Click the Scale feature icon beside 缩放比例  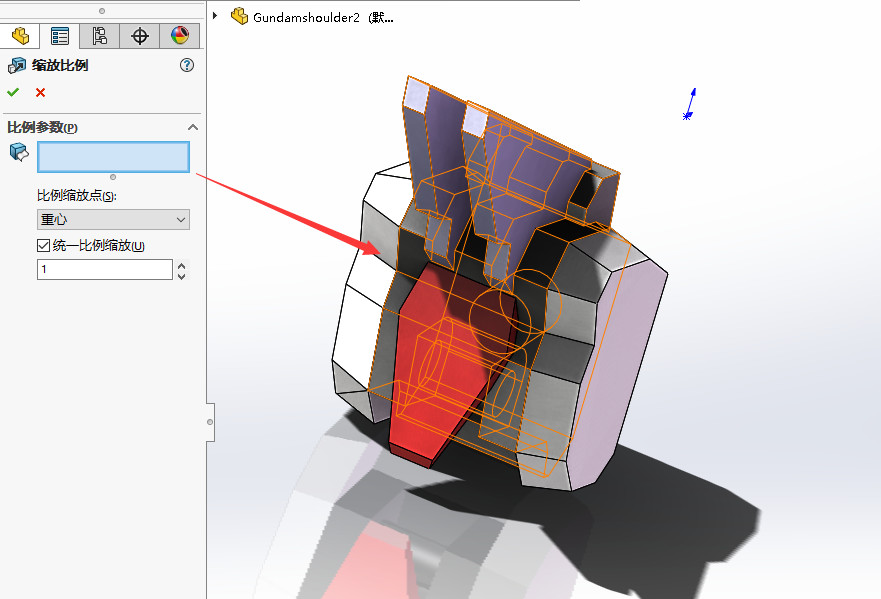coord(17,65)
